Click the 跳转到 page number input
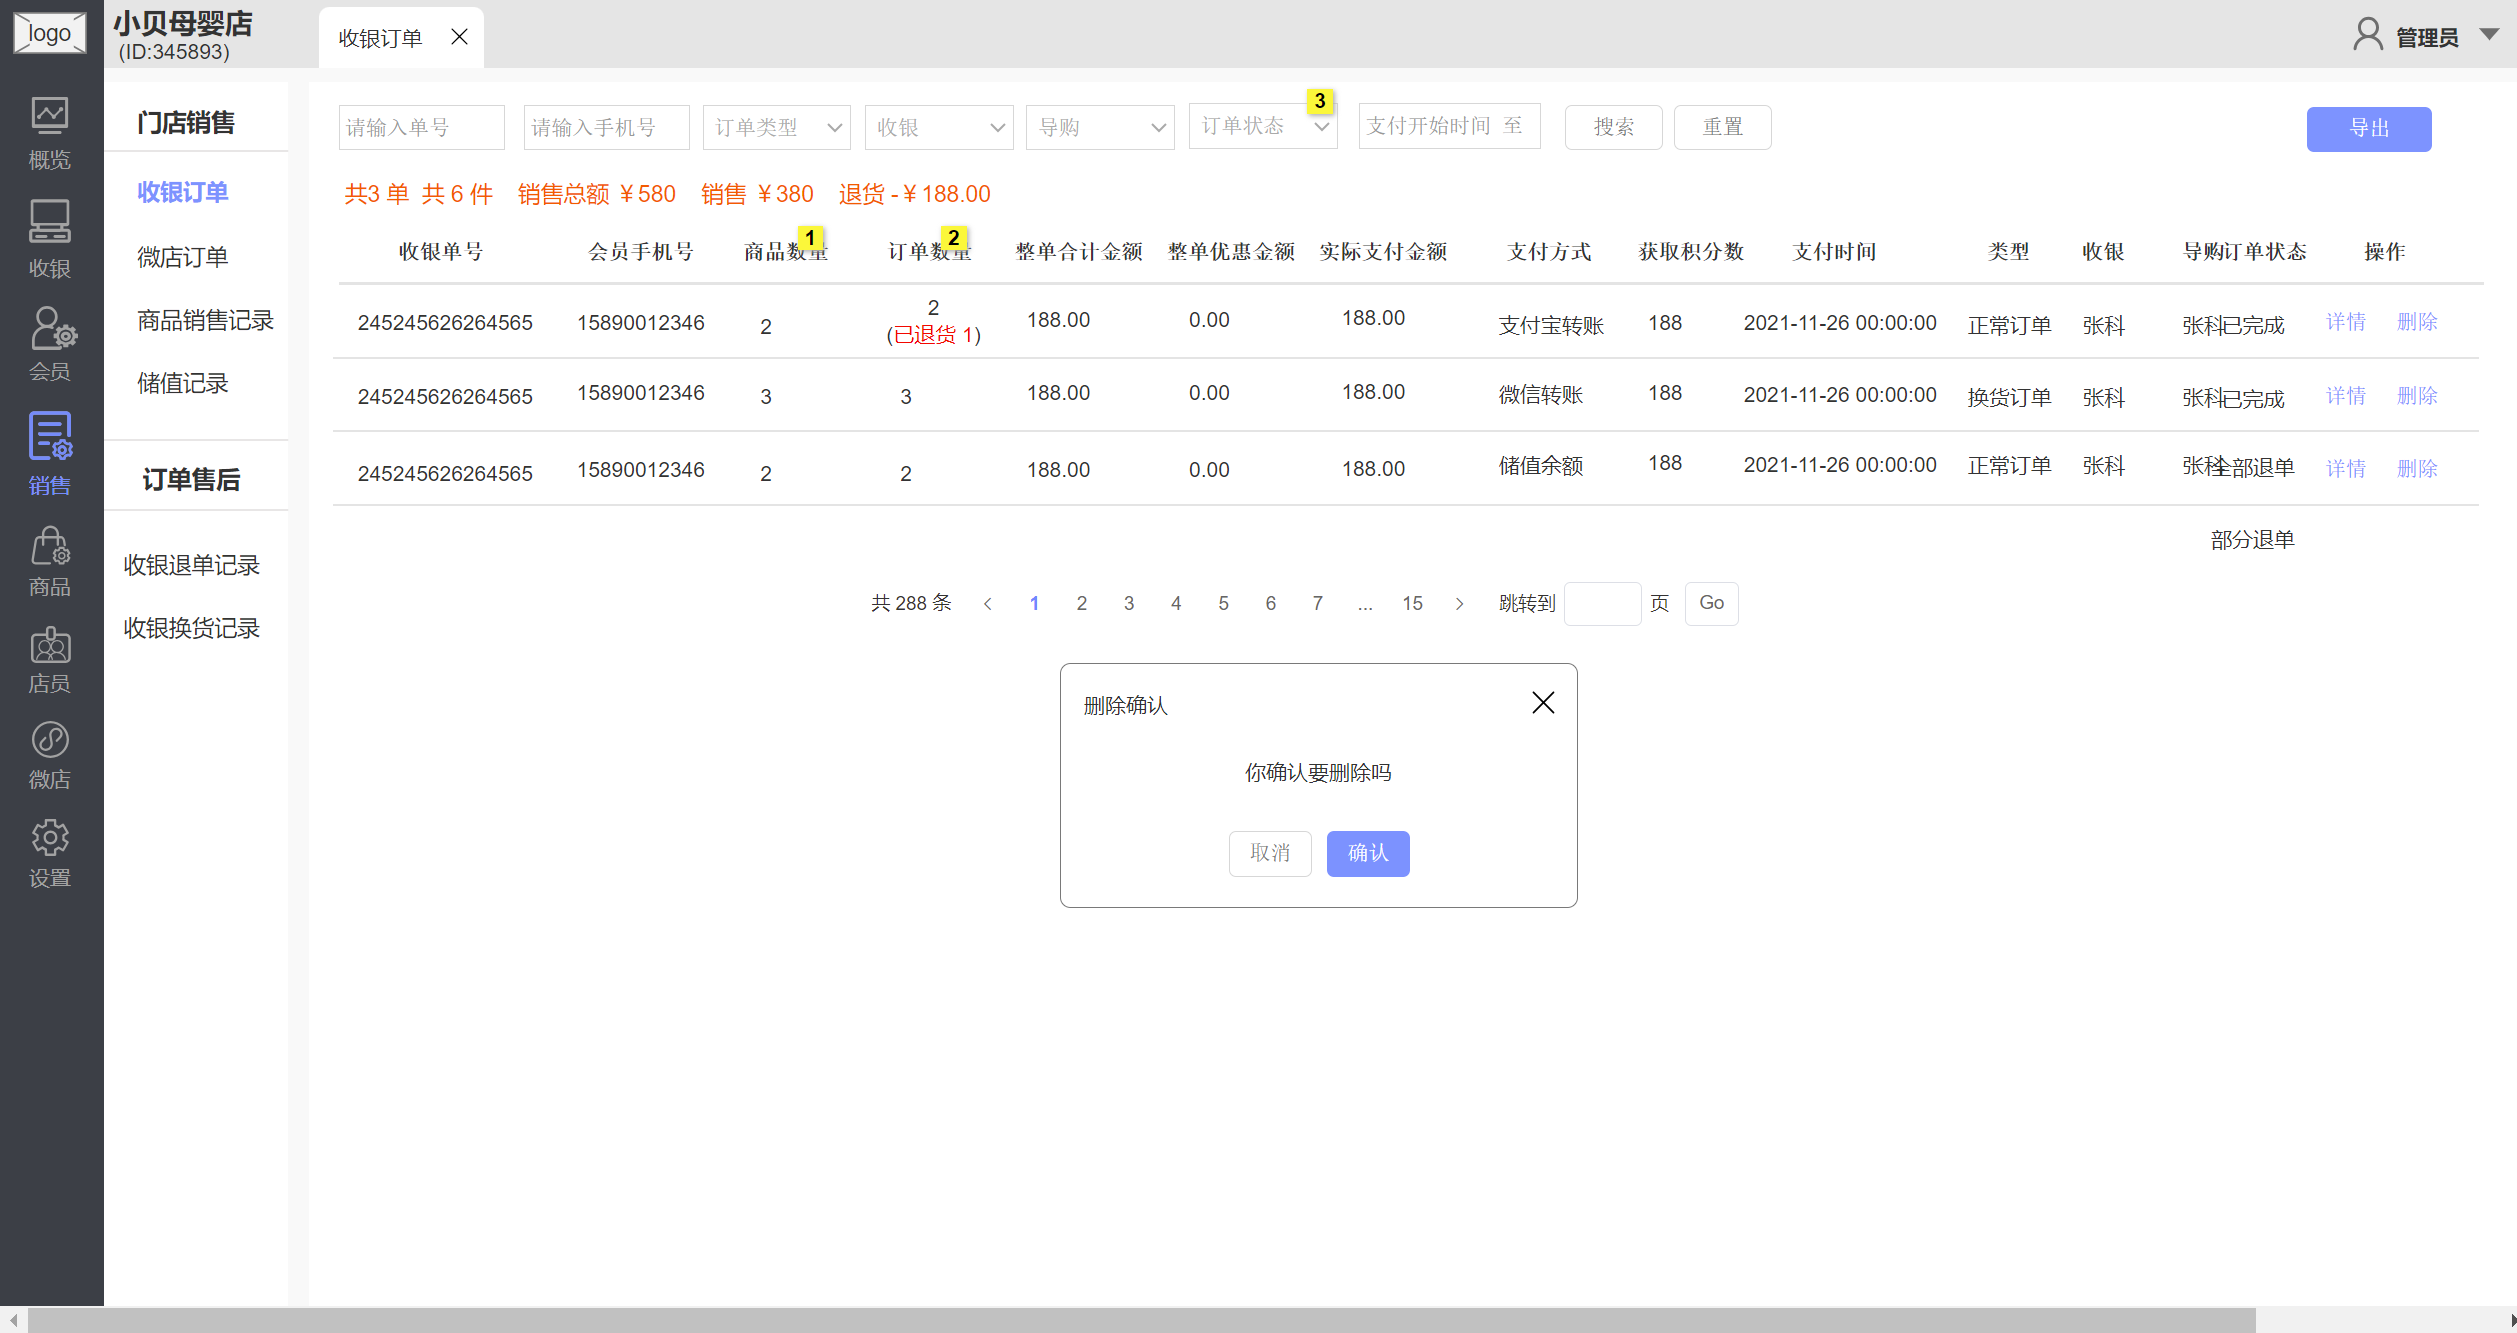Screen dimensions: 2517x1333 (1603, 603)
